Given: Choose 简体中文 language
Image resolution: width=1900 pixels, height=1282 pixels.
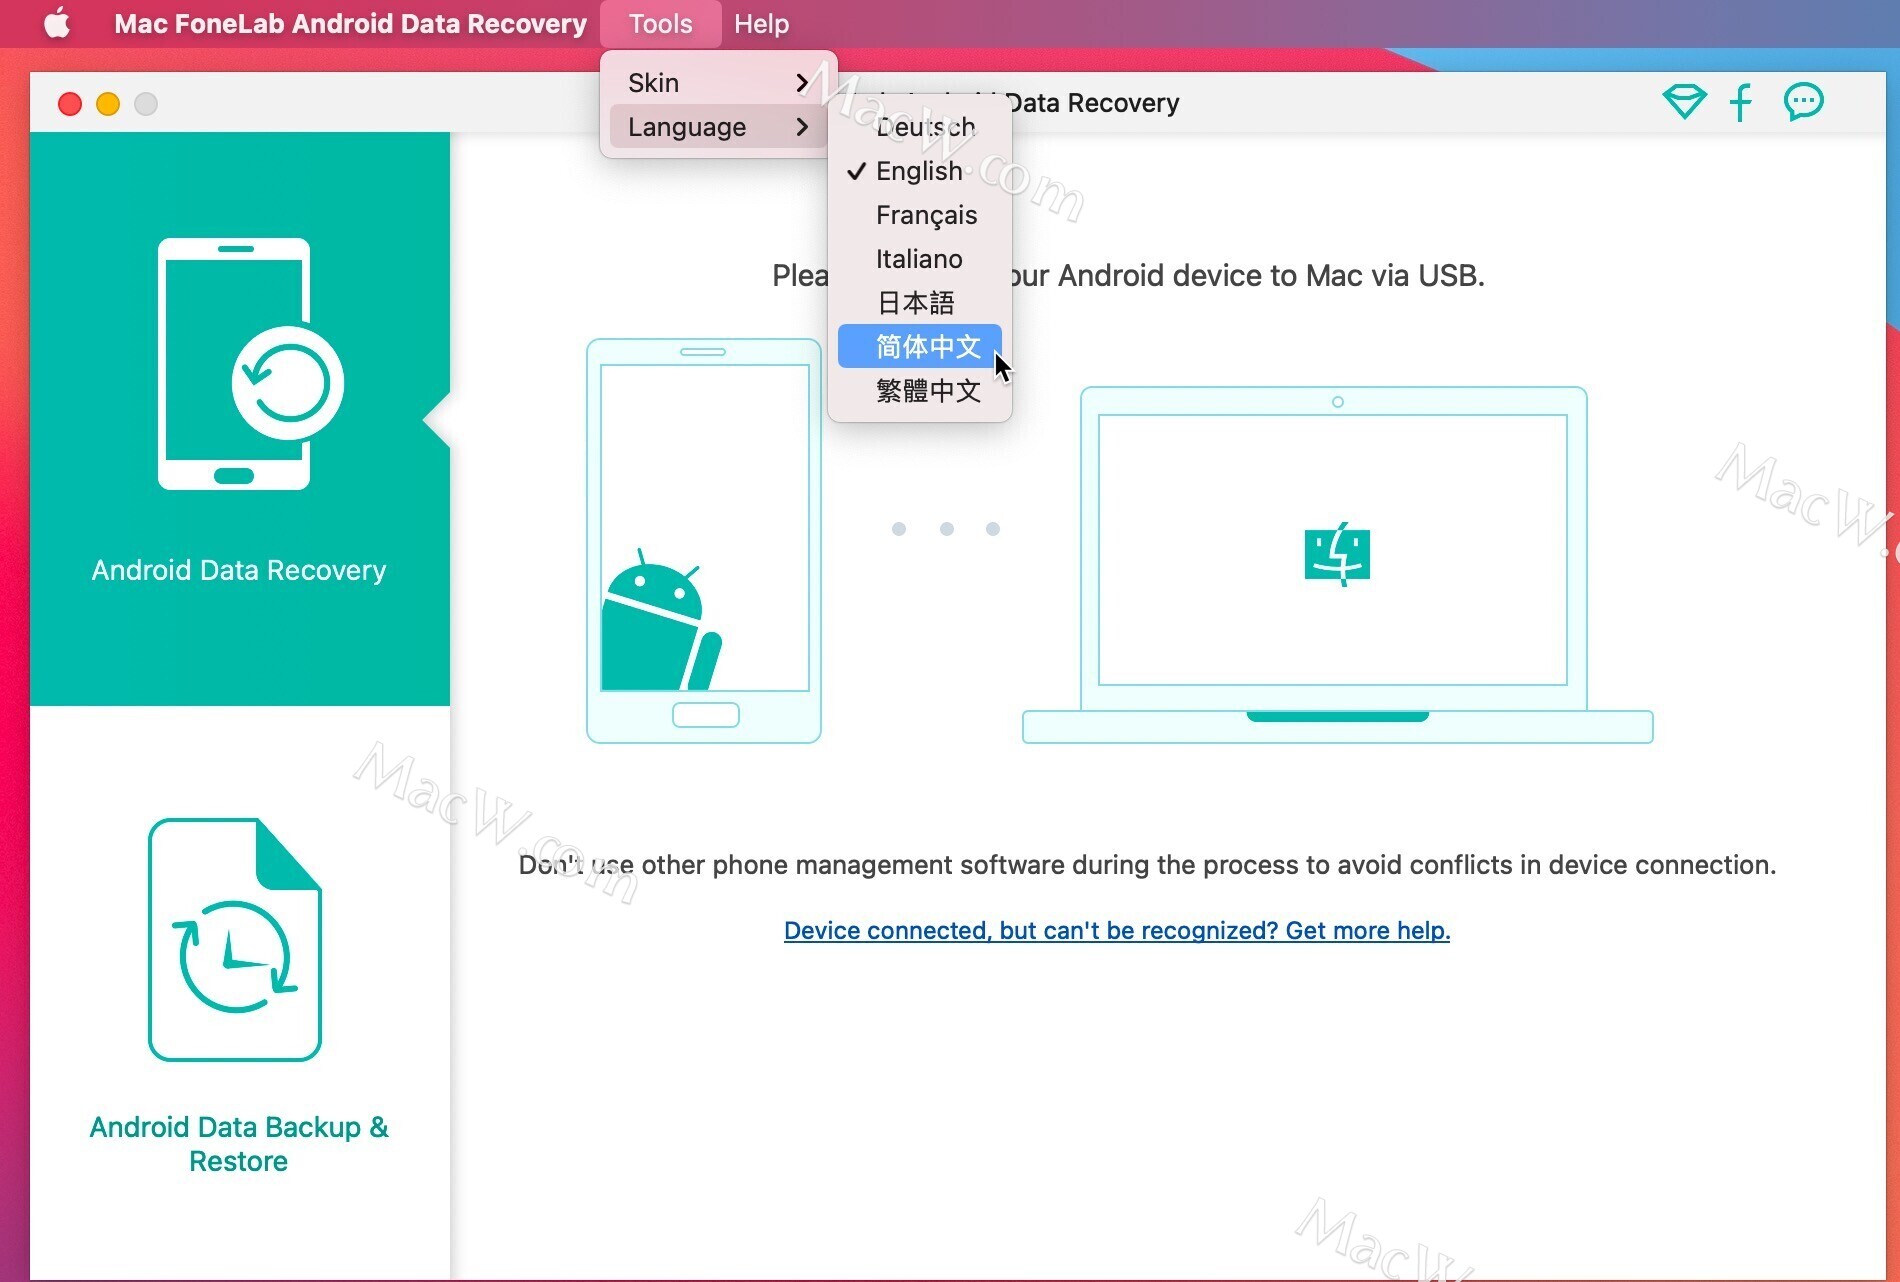Looking at the screenshot, I should point(920,346).
